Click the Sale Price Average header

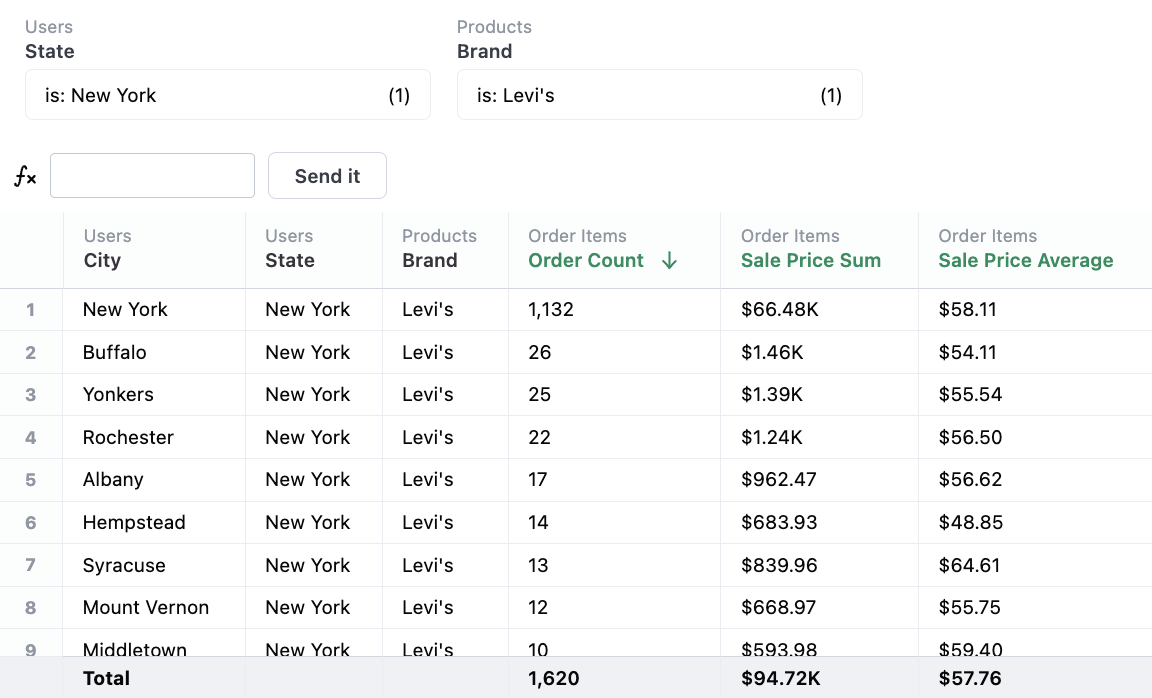click(1025, 261)
